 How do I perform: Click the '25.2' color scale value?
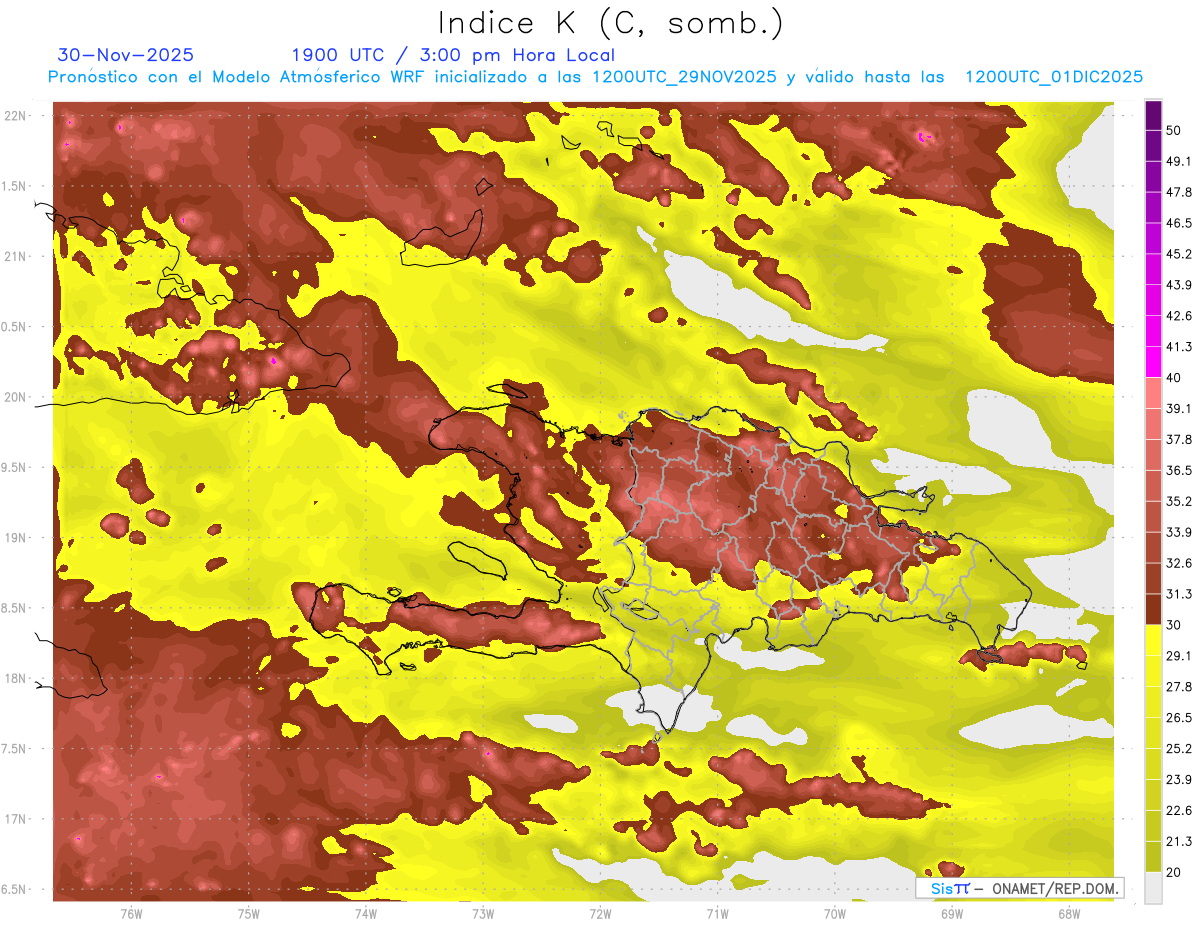click(x=1179, y=749)
